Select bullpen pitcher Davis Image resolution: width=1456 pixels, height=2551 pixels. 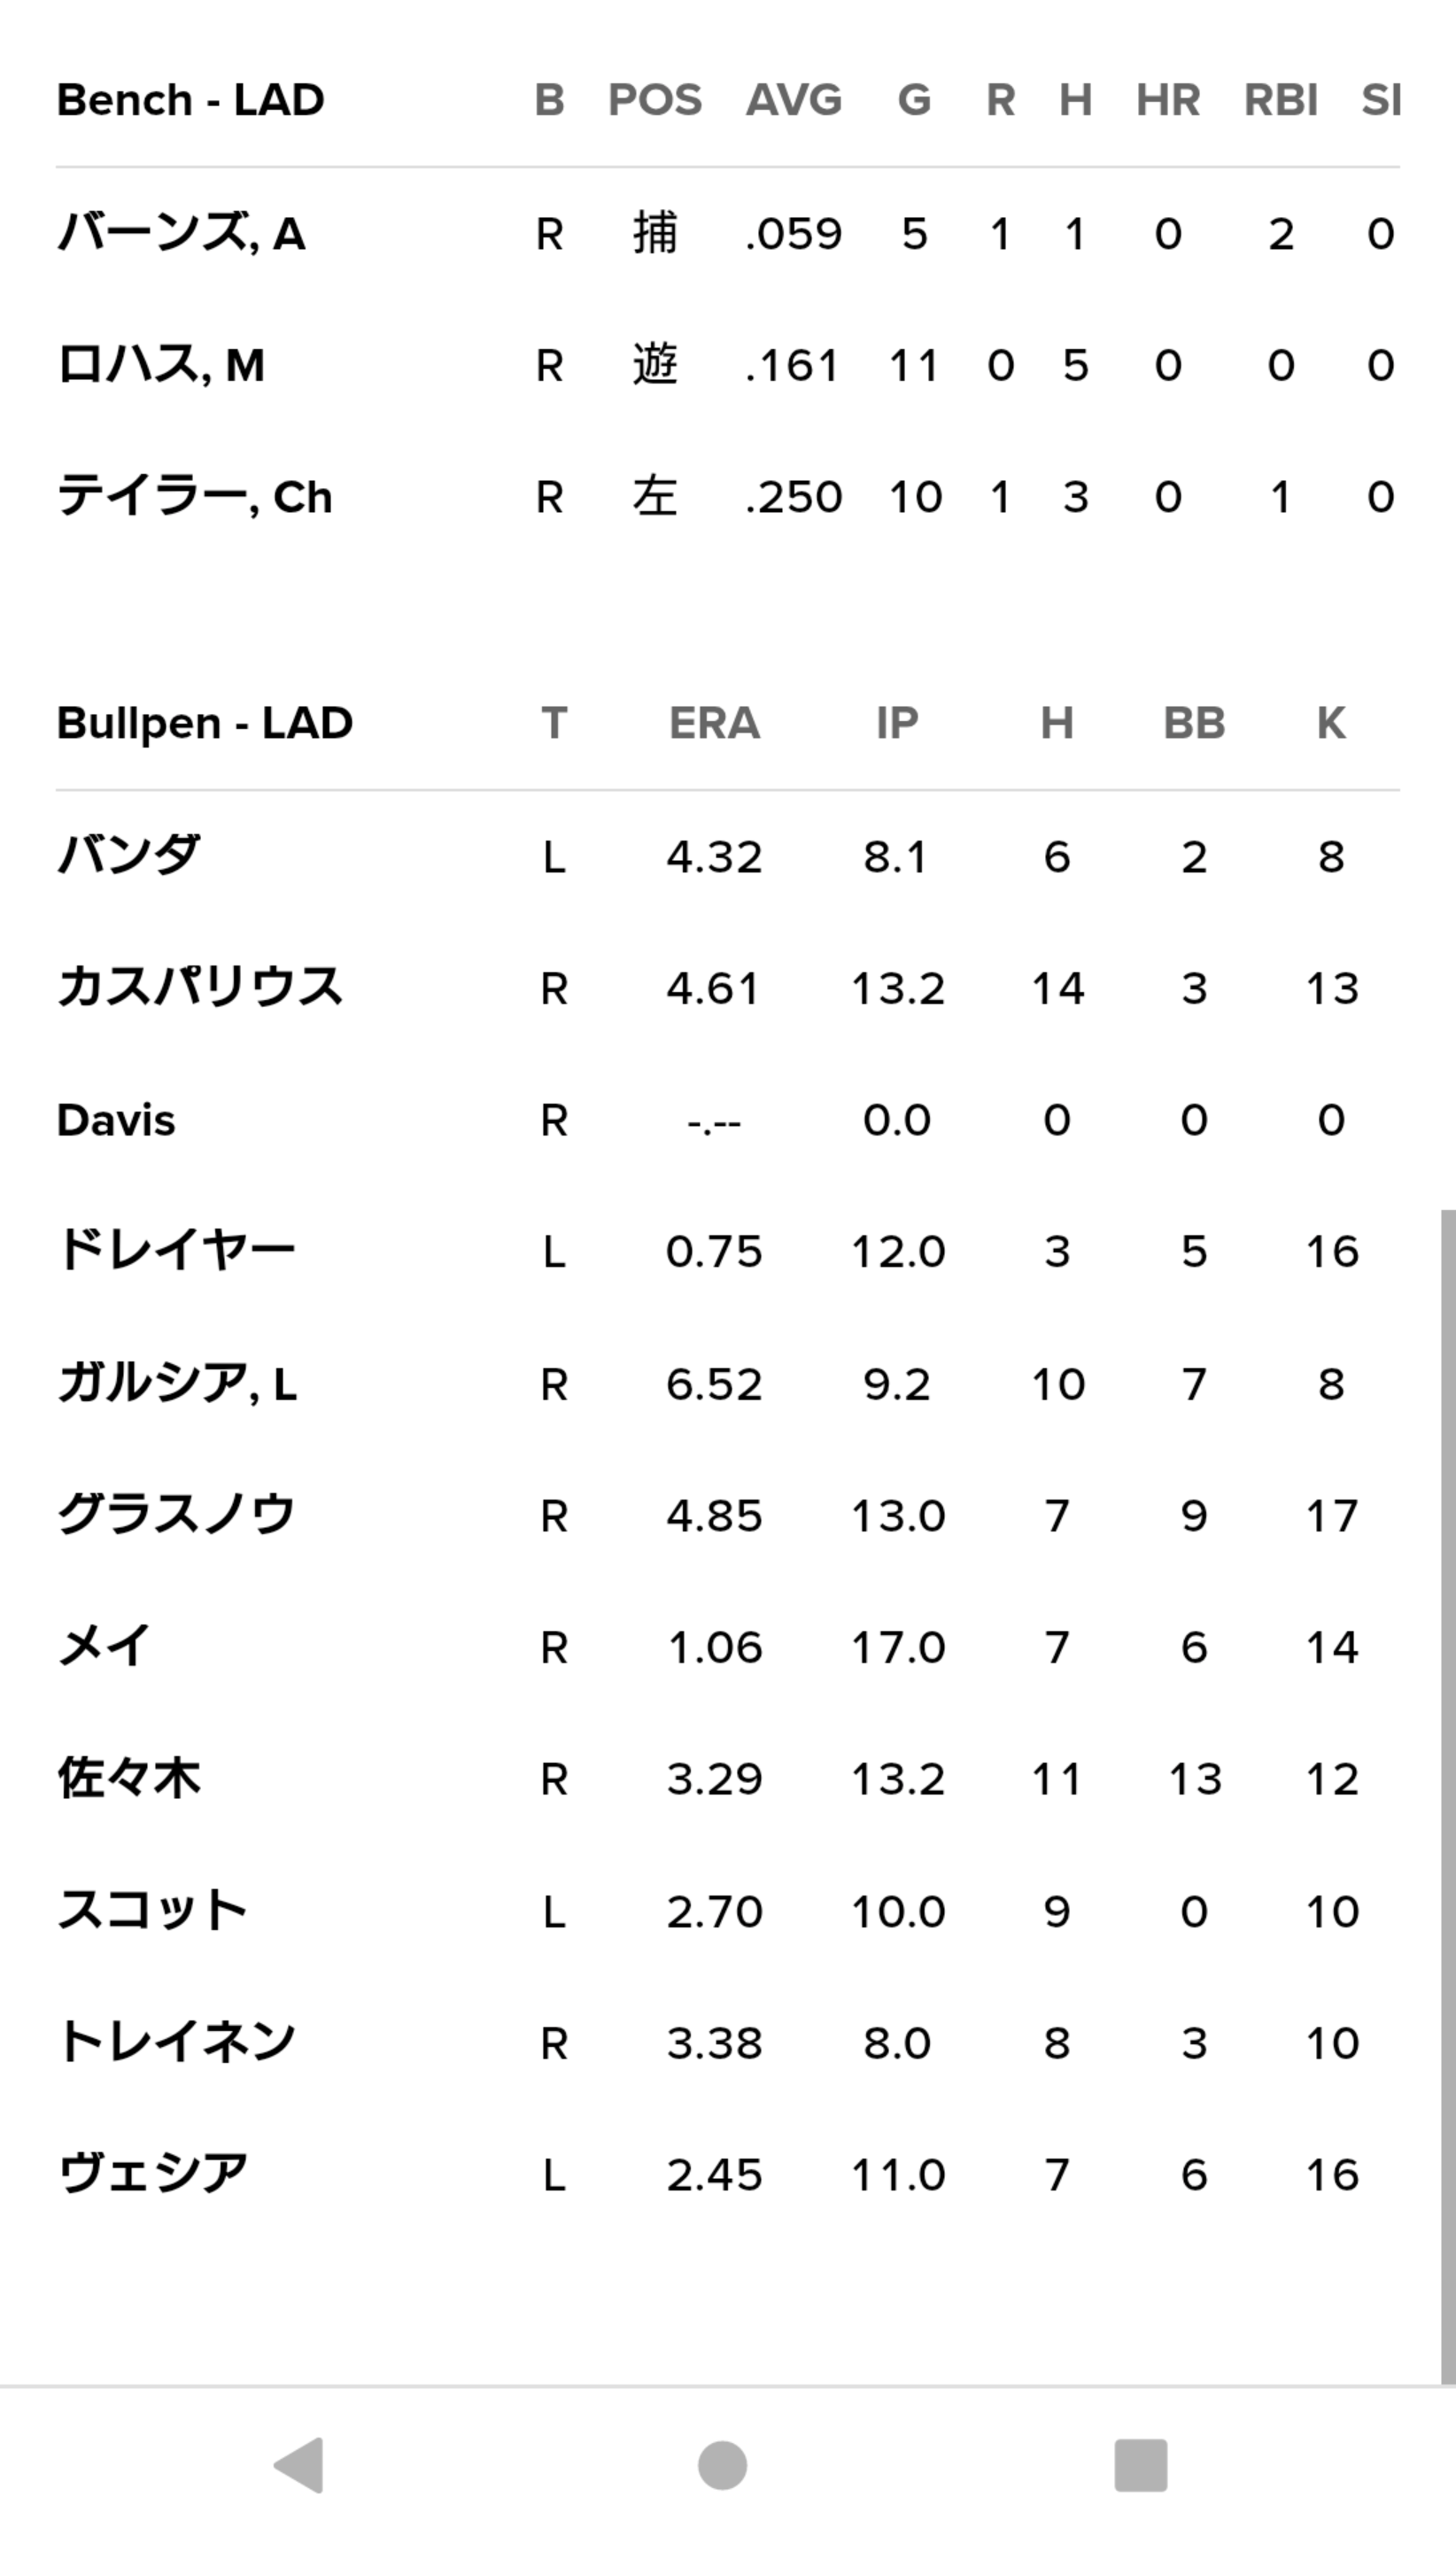point(116,1120)
